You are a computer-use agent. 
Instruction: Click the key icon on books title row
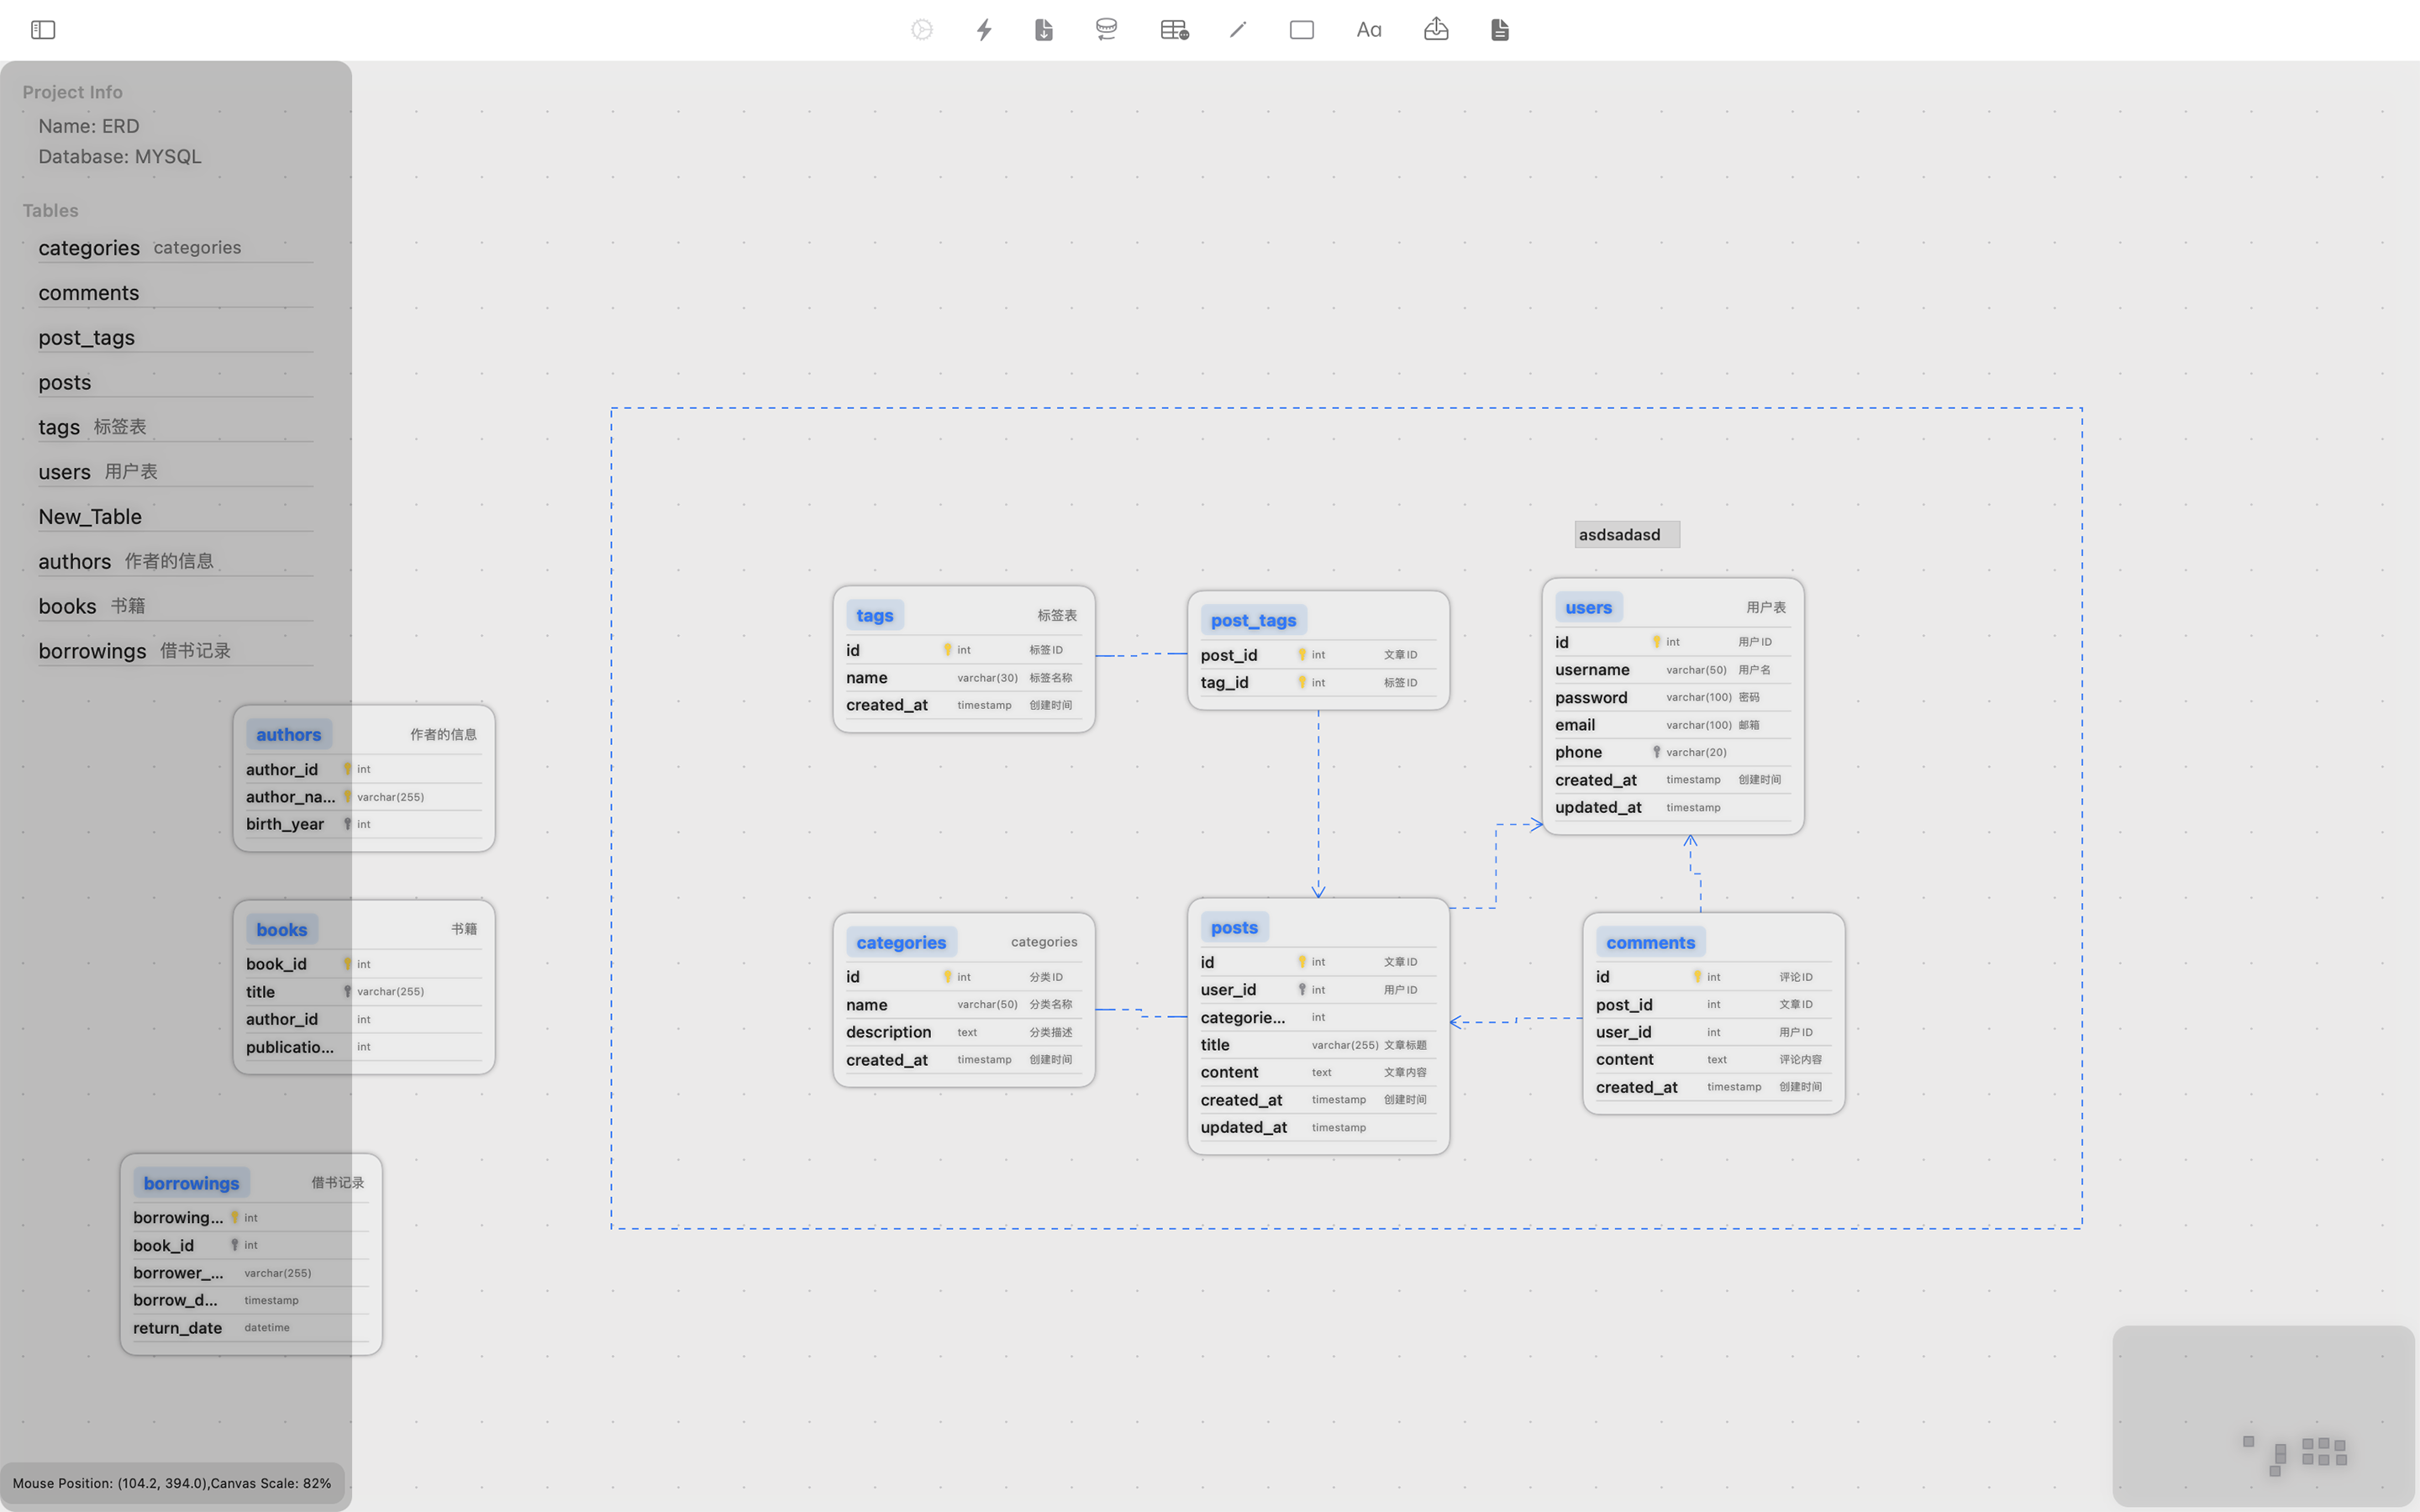(x=347, y=991)
